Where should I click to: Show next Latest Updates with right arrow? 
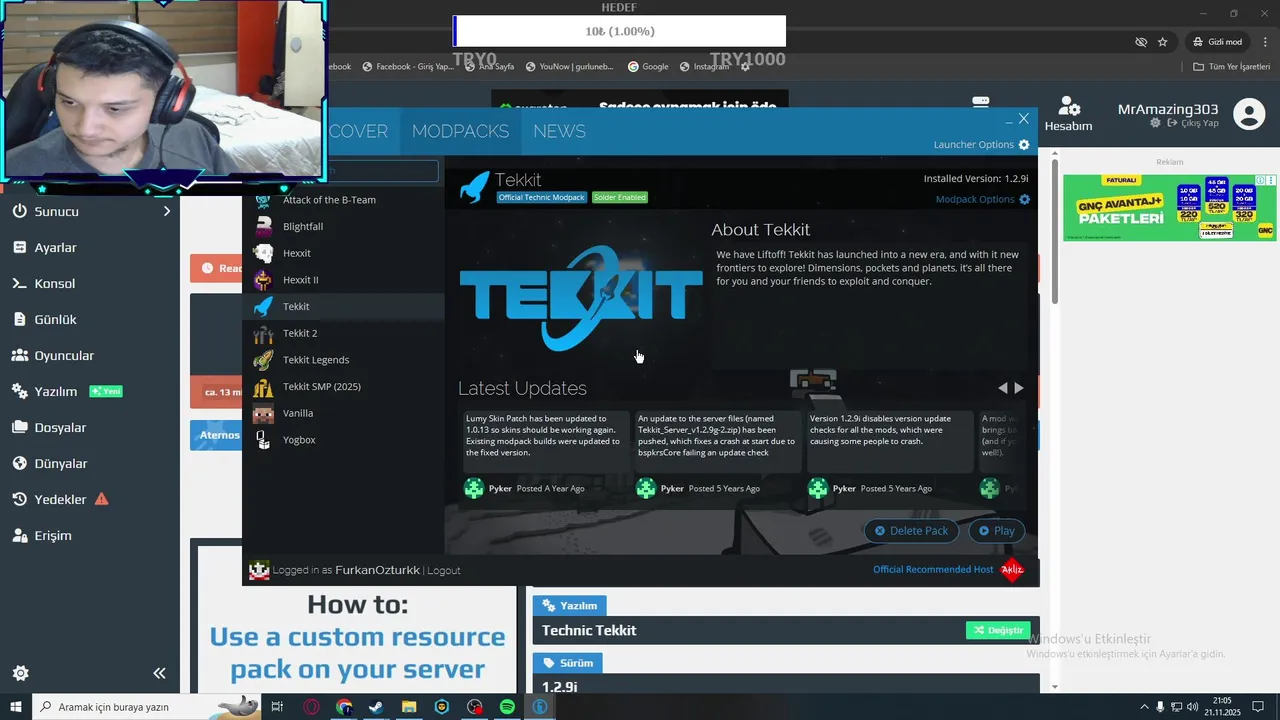coord(1019,388)
